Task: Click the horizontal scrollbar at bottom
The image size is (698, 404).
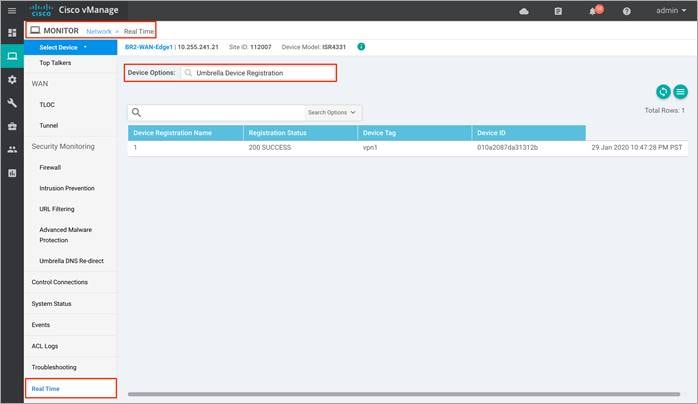Action: 404,394
